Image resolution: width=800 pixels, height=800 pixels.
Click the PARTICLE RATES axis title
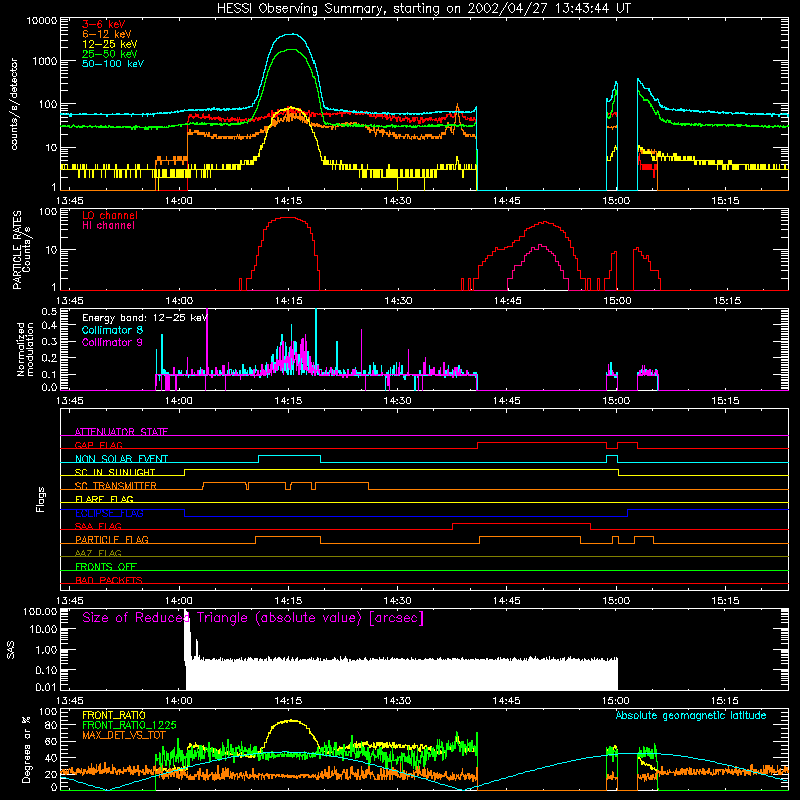[21, 250]
